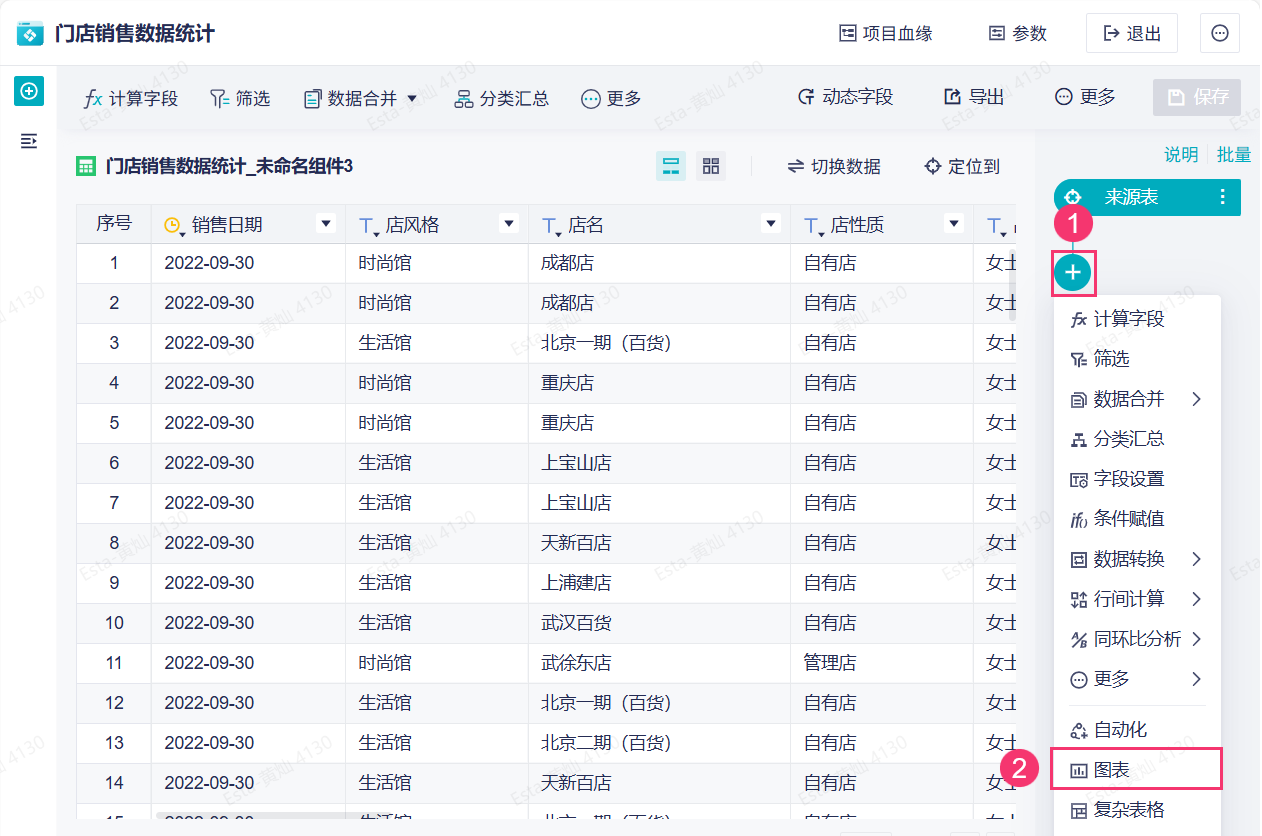Open 项目血缘 lineage view
This screenshot has height=836, width=1262.
coord(886,33)
